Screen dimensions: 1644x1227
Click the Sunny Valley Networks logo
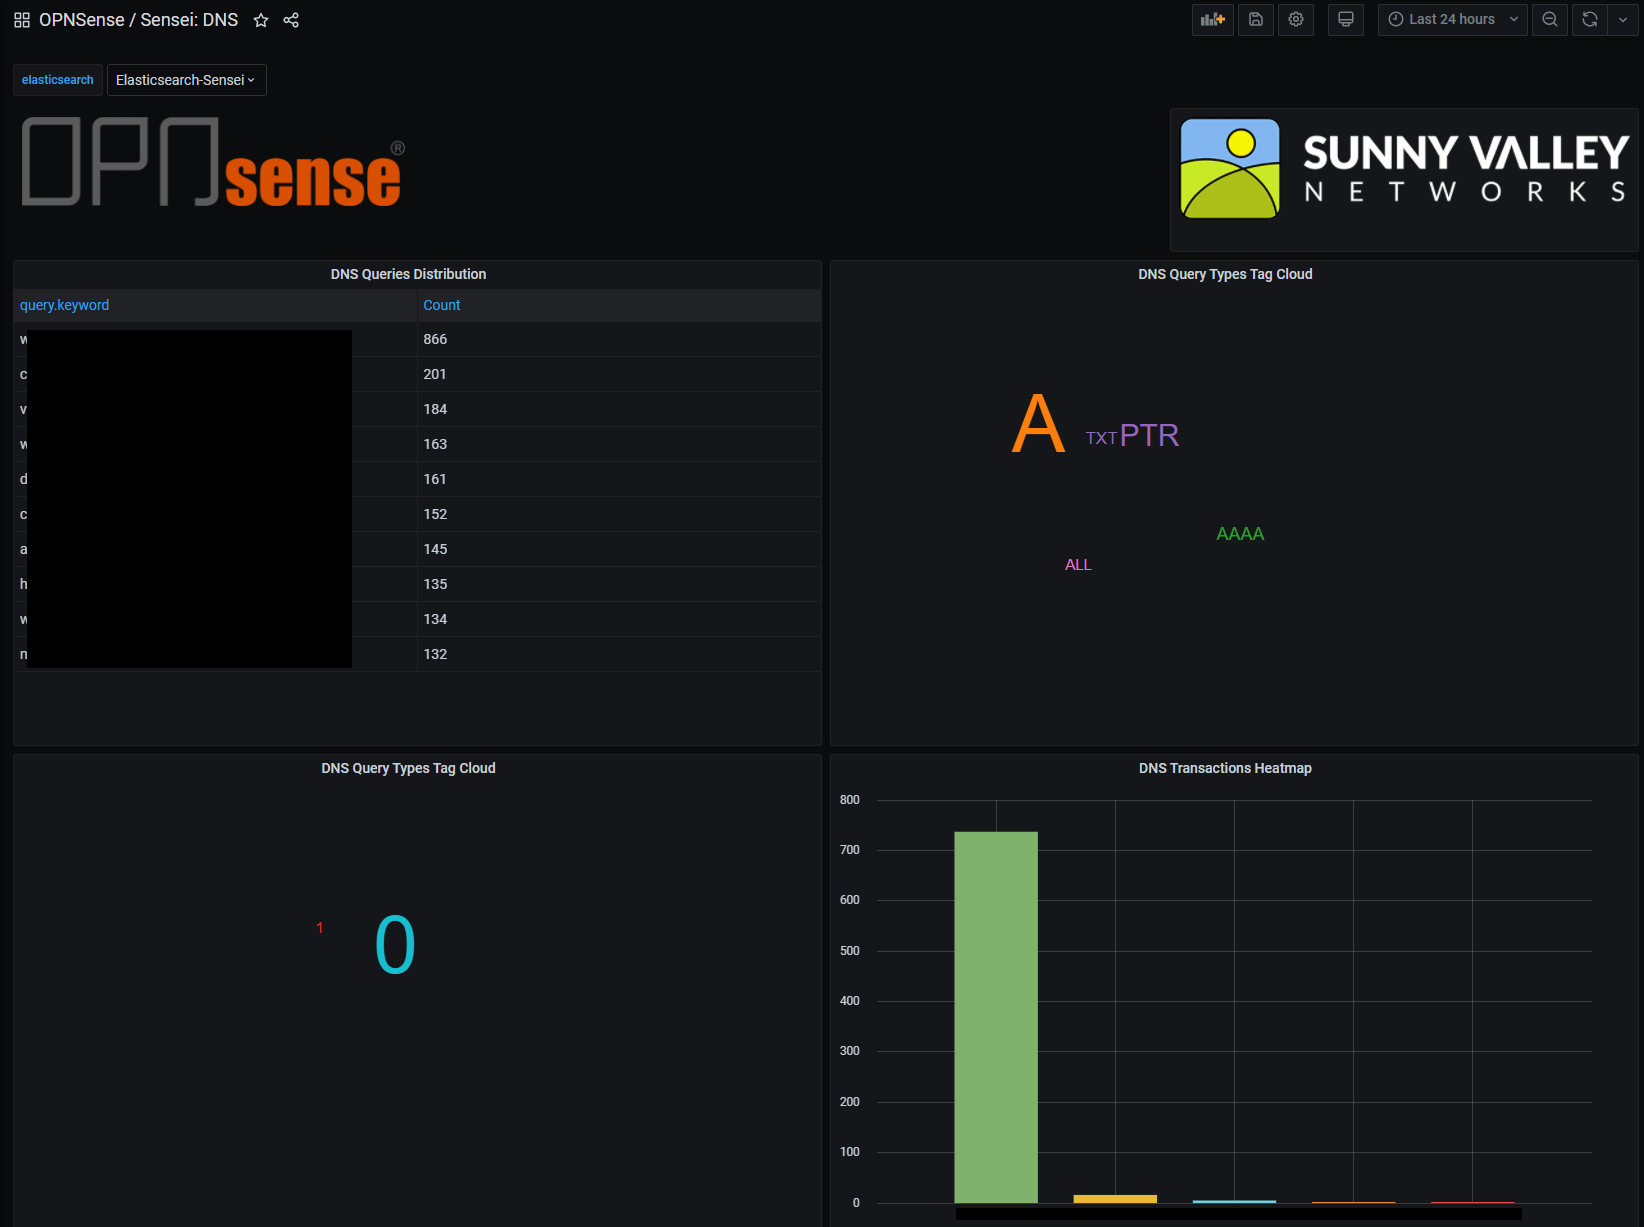tap(1404, 170)
